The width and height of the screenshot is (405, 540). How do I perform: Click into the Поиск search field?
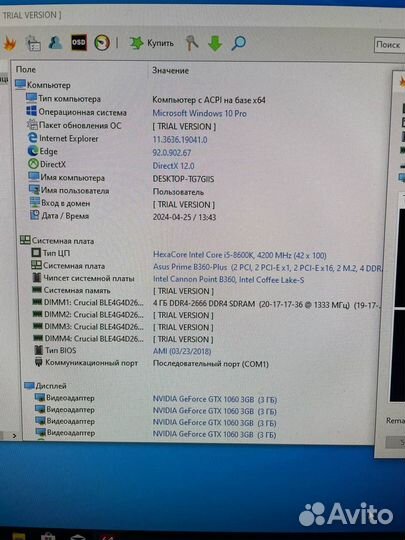[x=390, y=45]
